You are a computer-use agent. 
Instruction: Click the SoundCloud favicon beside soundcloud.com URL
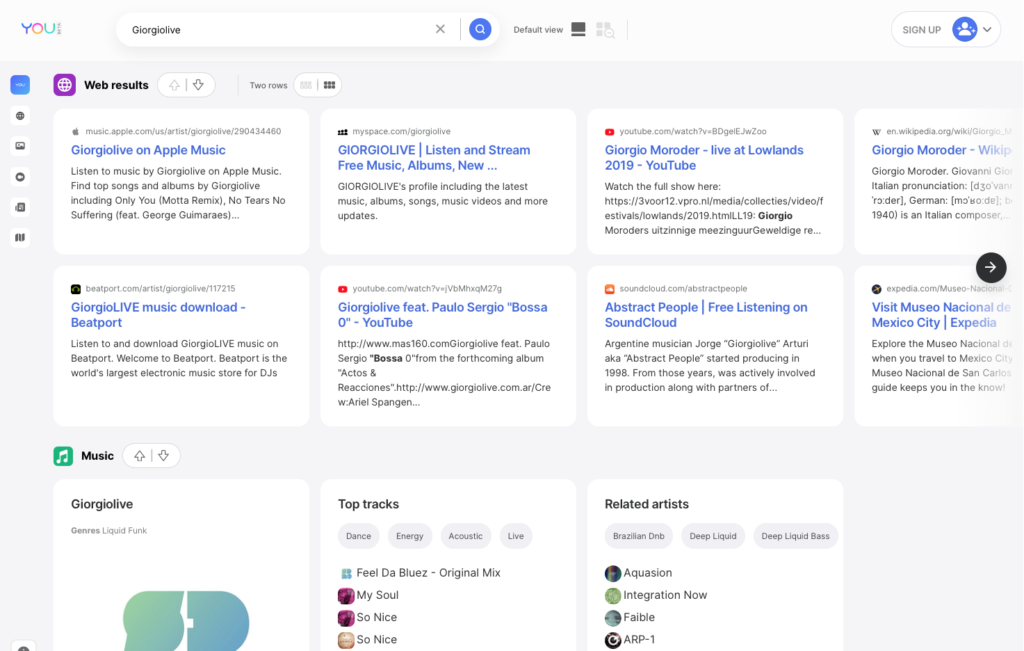click(x=609, y=289)
